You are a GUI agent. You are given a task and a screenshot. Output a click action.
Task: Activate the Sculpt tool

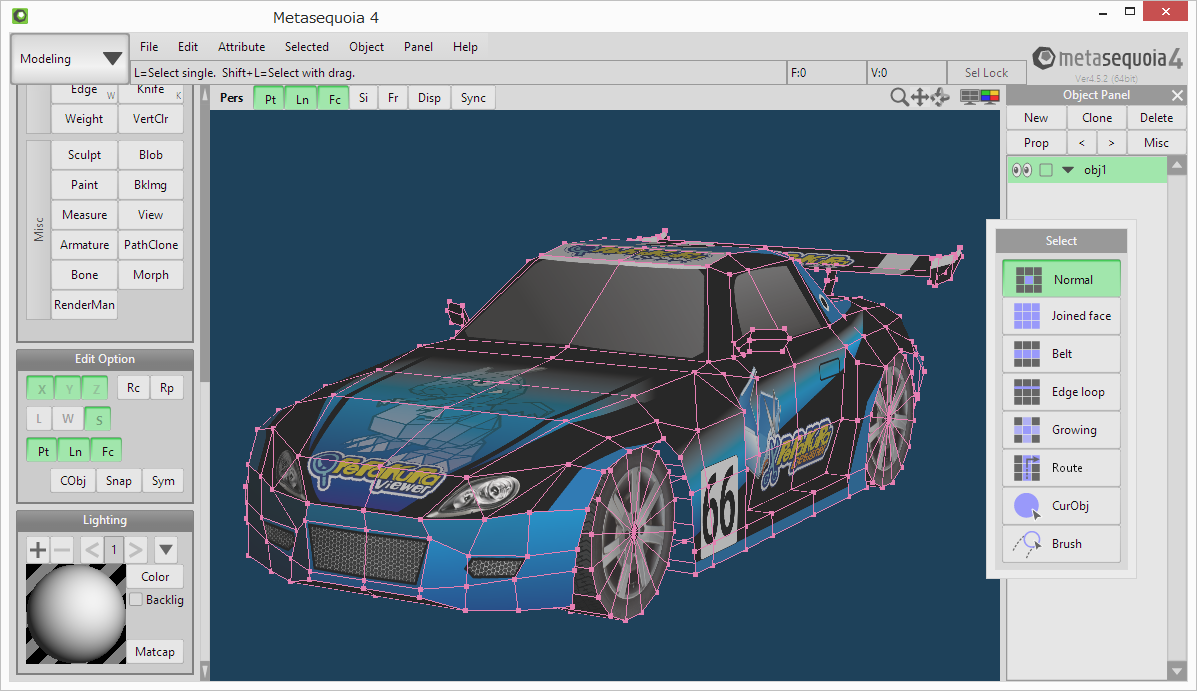tap(84, 154)
